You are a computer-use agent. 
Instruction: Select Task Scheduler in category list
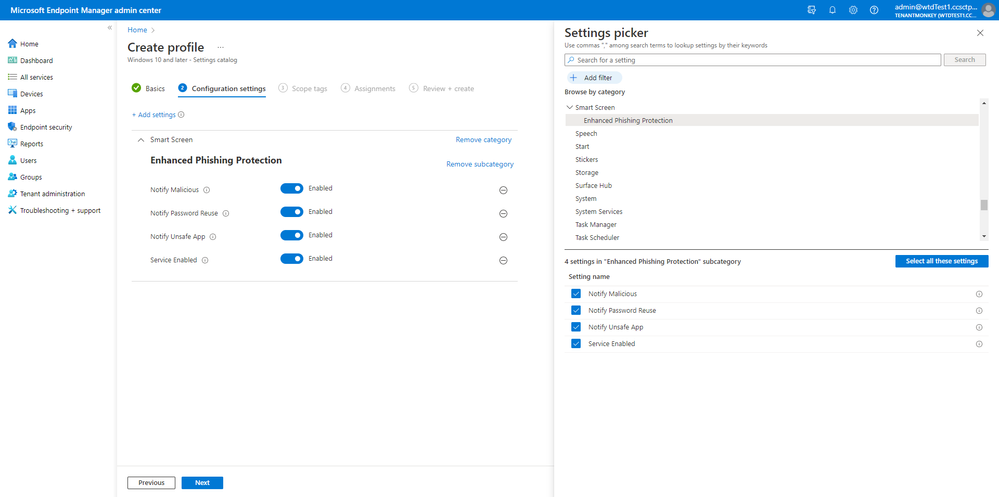(597, 238)
